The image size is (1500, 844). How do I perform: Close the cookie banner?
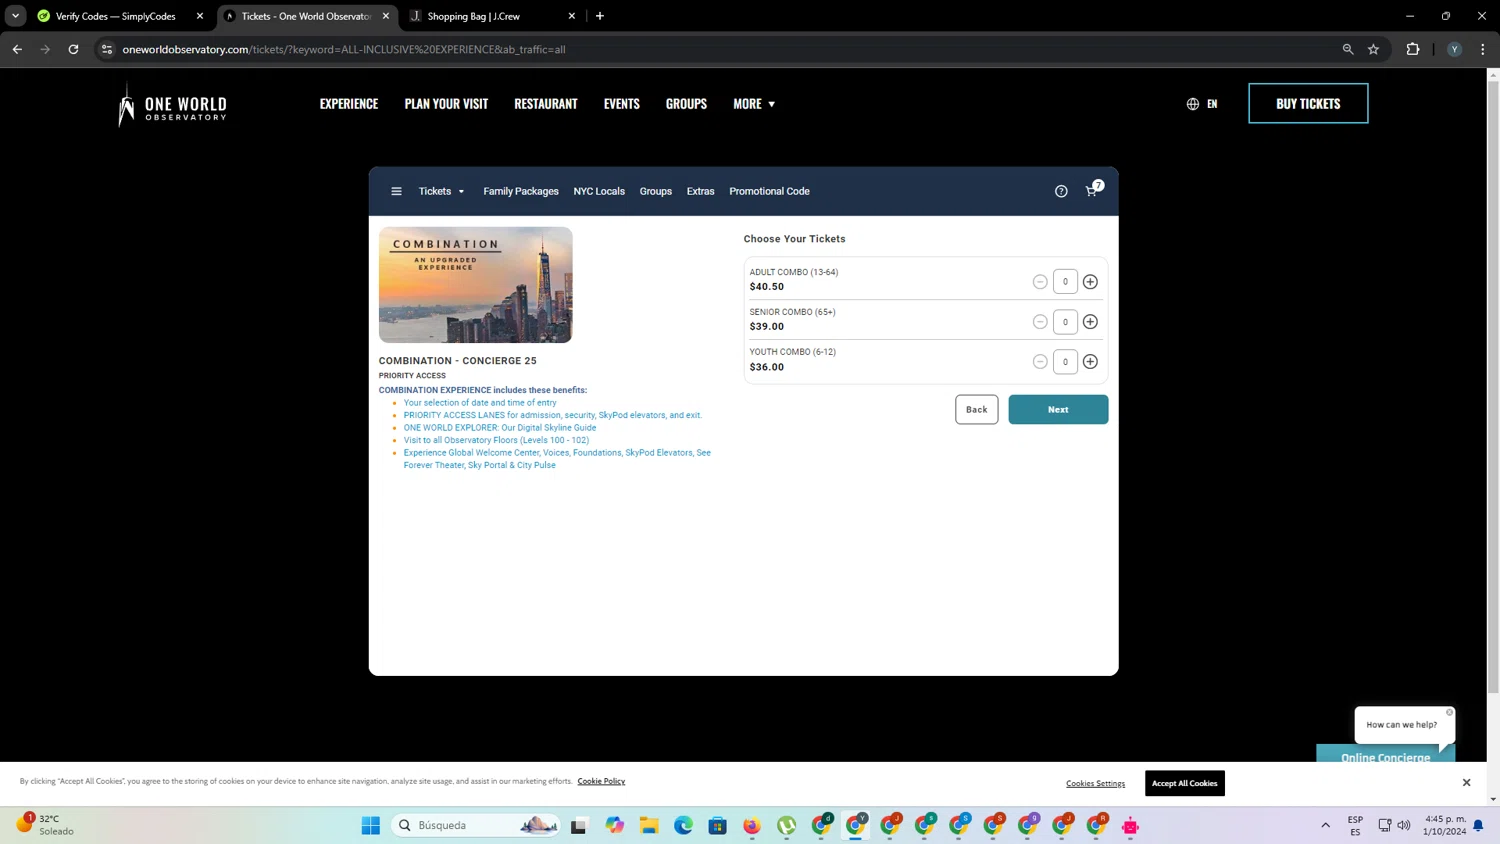[x=1466, y=782]
